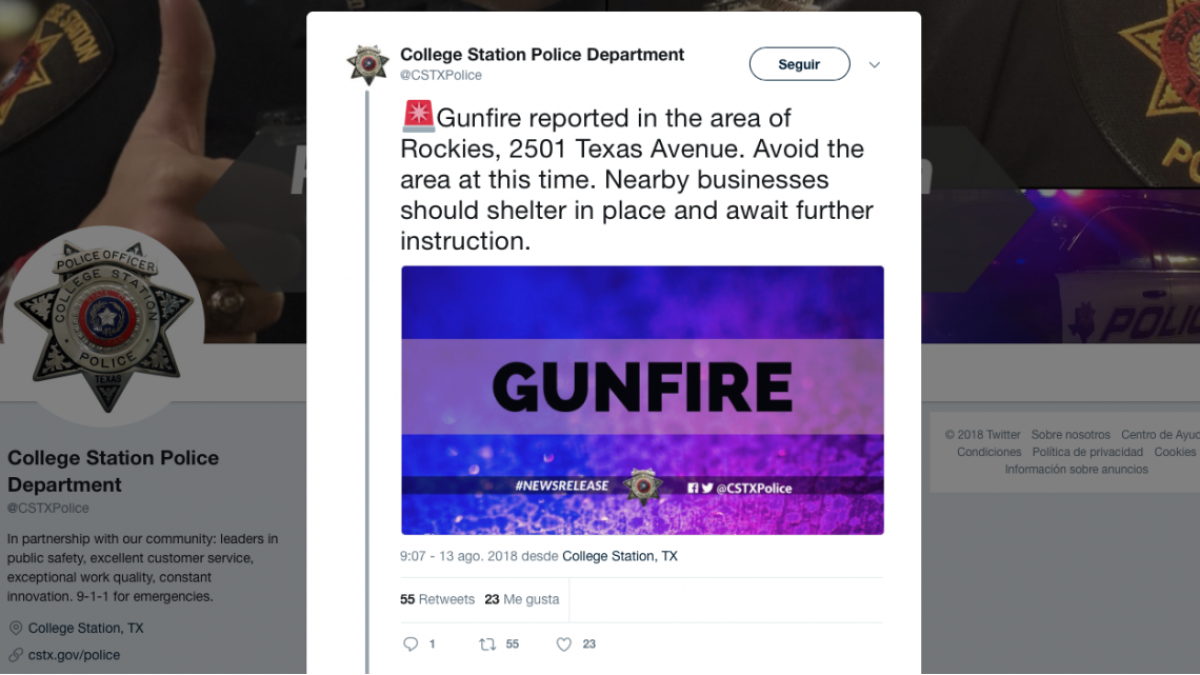1200x675 pixels.
Task: Open the GUNFIRE news release image
Action: point(642,400)
